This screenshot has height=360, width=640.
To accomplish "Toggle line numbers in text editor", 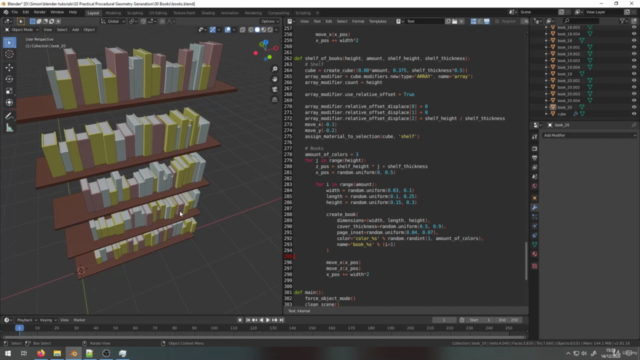I will pos(473,21).
